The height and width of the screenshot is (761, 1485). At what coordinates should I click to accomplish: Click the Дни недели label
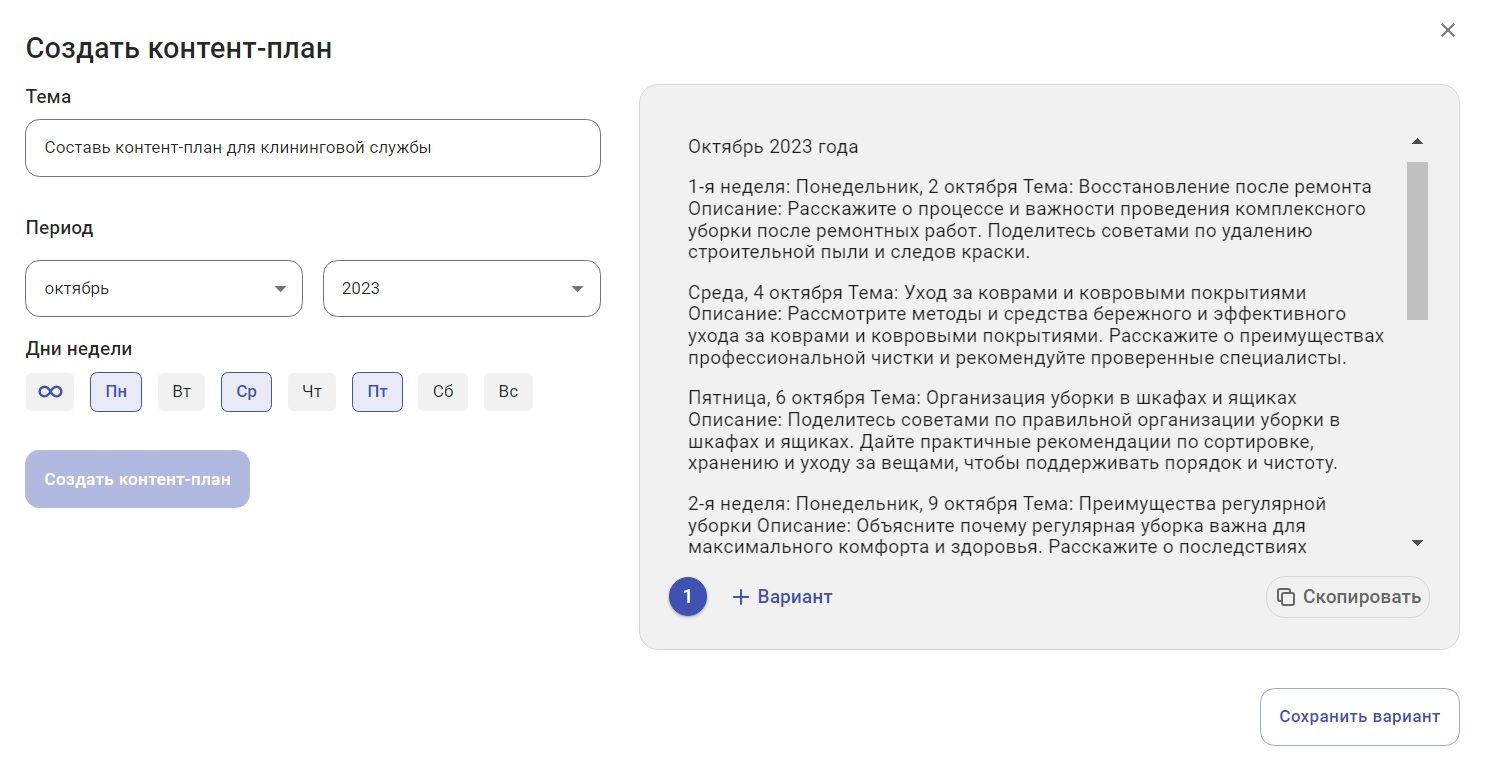[x=79, y=349]
